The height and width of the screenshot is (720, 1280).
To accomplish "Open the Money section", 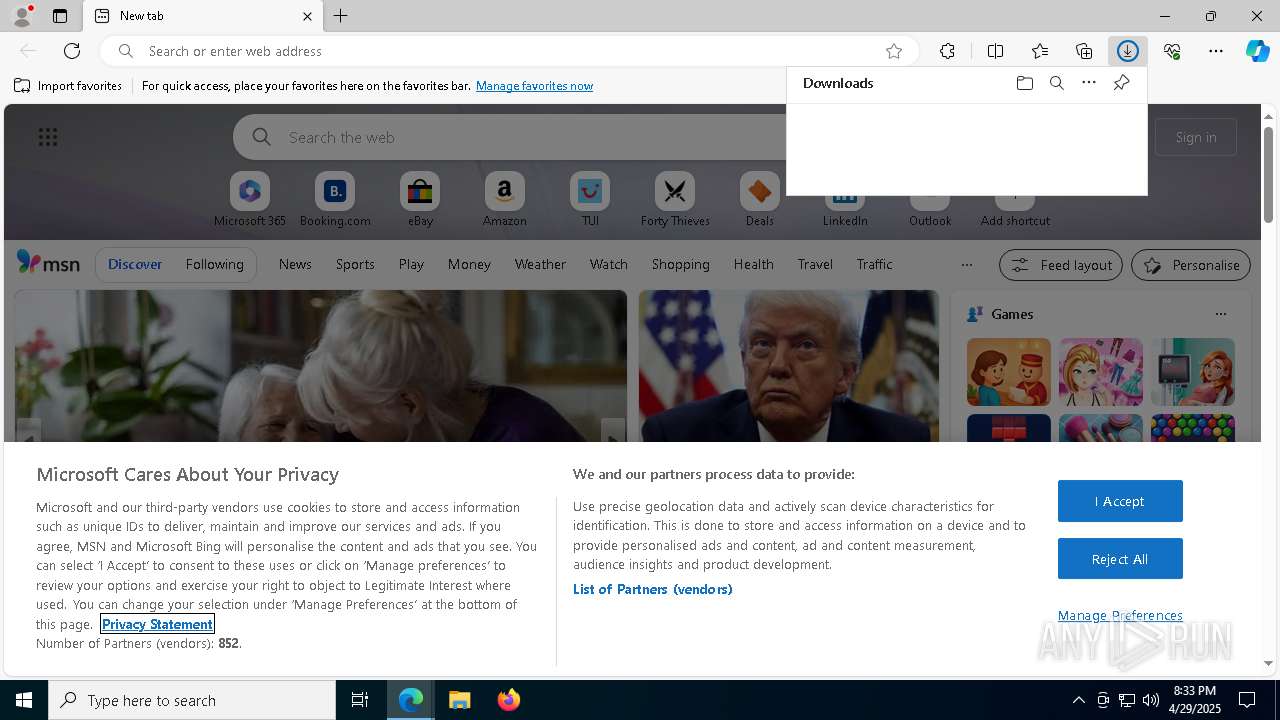I will click(469, 264).
